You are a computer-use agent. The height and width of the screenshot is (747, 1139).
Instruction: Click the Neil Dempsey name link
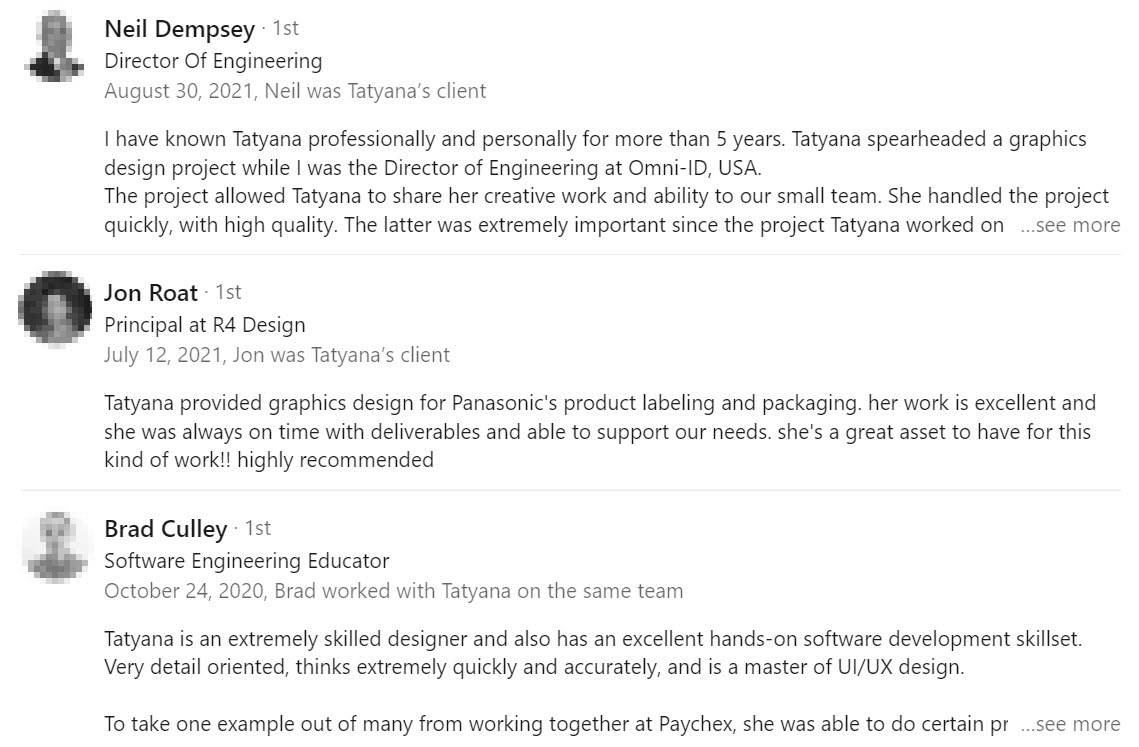coord(179,30)
